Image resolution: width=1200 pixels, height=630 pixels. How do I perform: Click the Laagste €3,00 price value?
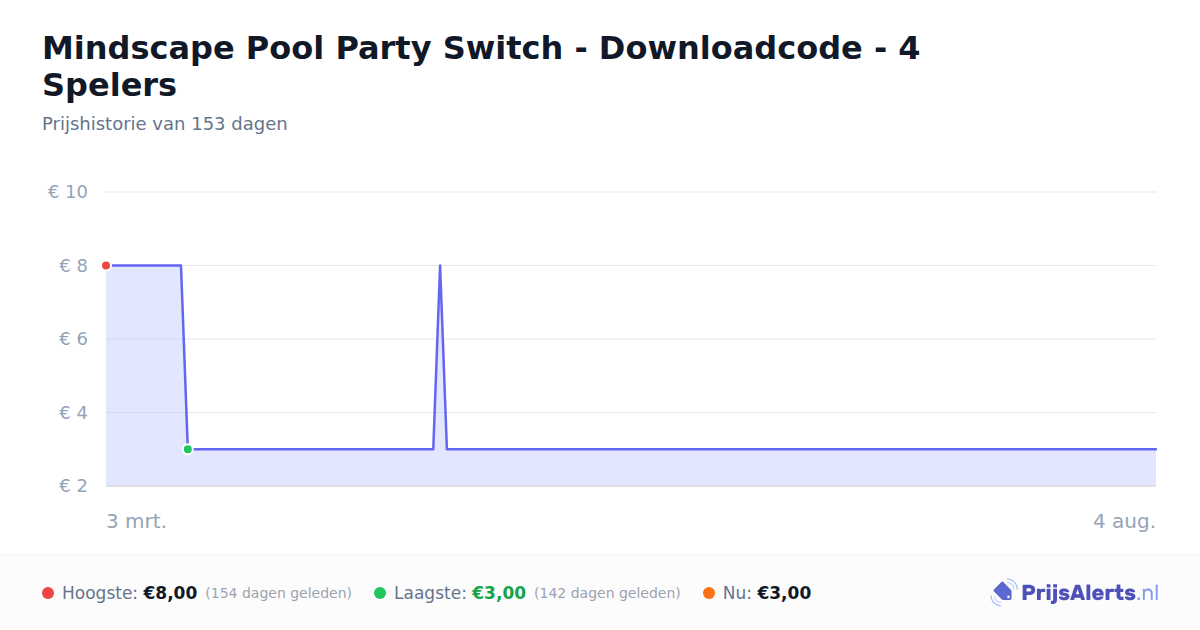[x=499, y=593]
